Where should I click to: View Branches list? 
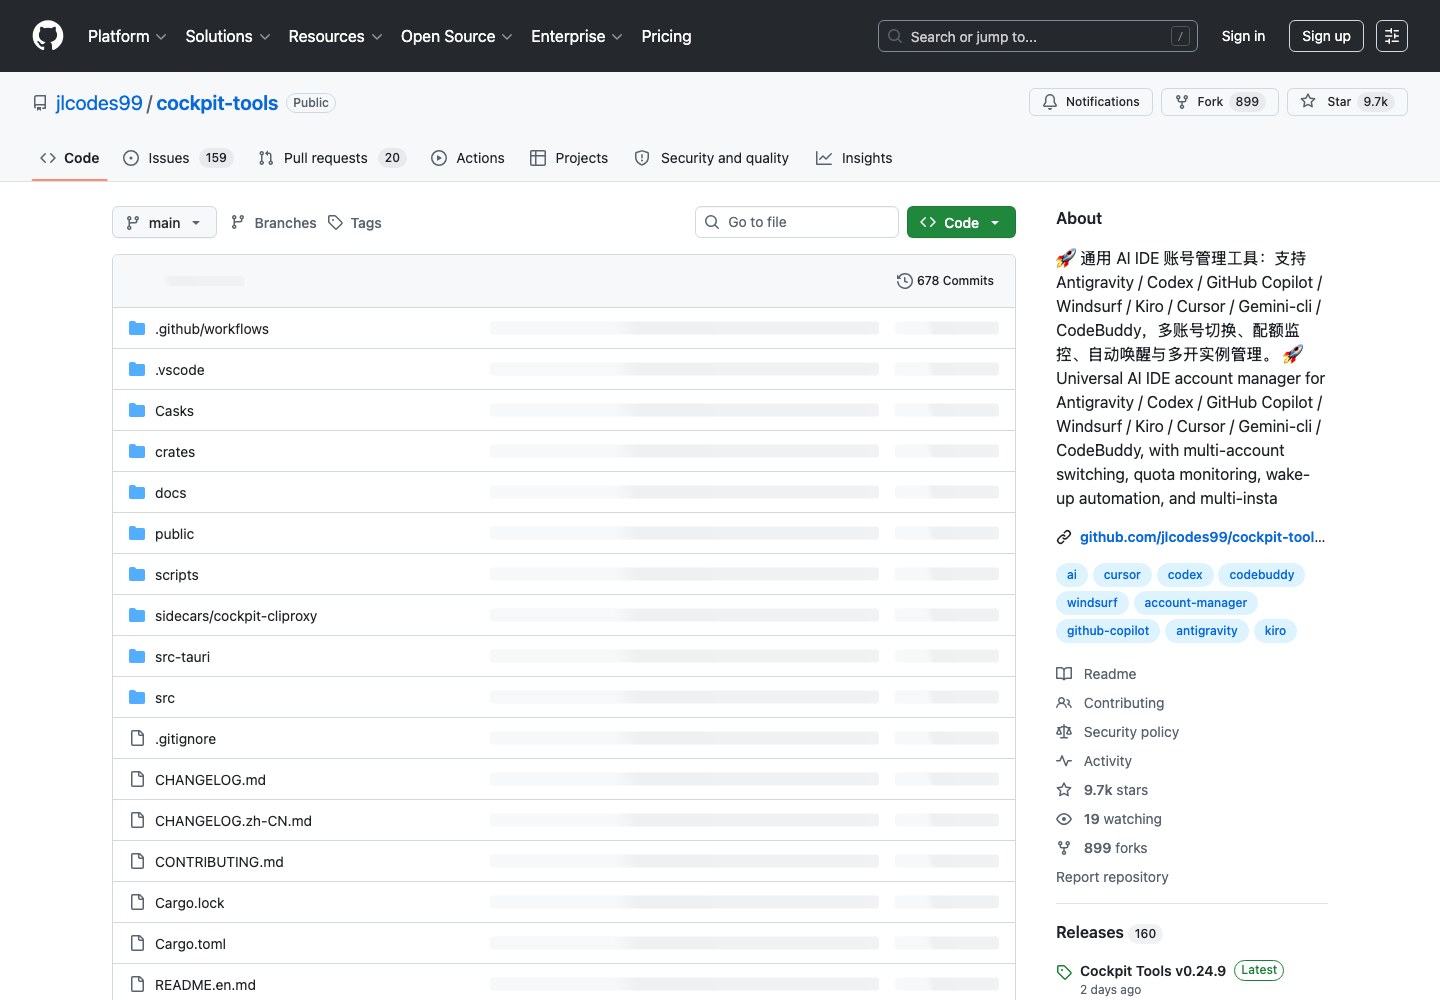tap(273, 223)
